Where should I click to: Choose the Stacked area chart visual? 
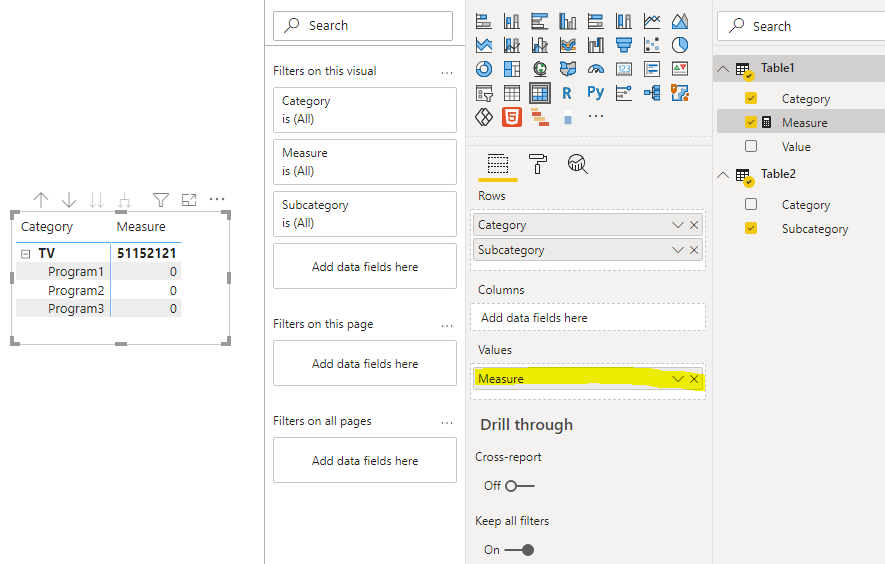click(484, 45)
